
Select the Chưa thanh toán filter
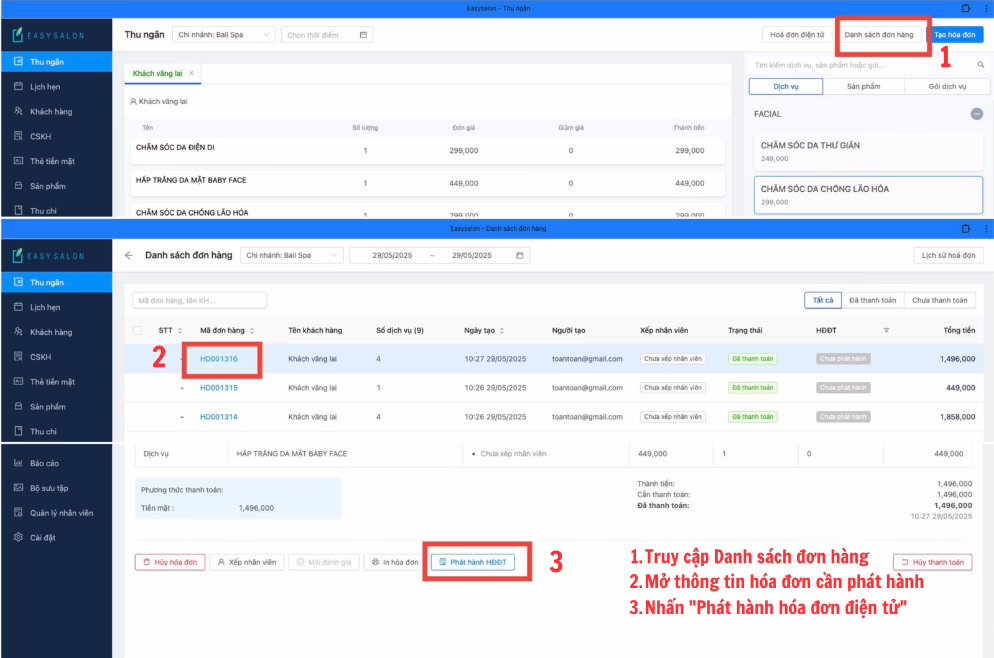pyautogui.click(x=939, y=300)
